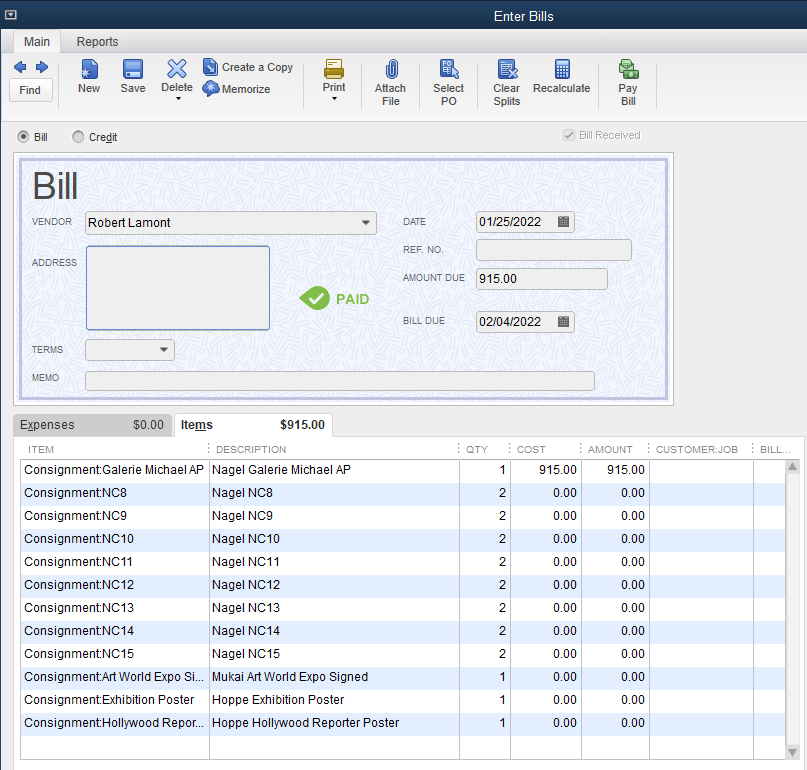Open the Terms dropdown

(164, 350)
